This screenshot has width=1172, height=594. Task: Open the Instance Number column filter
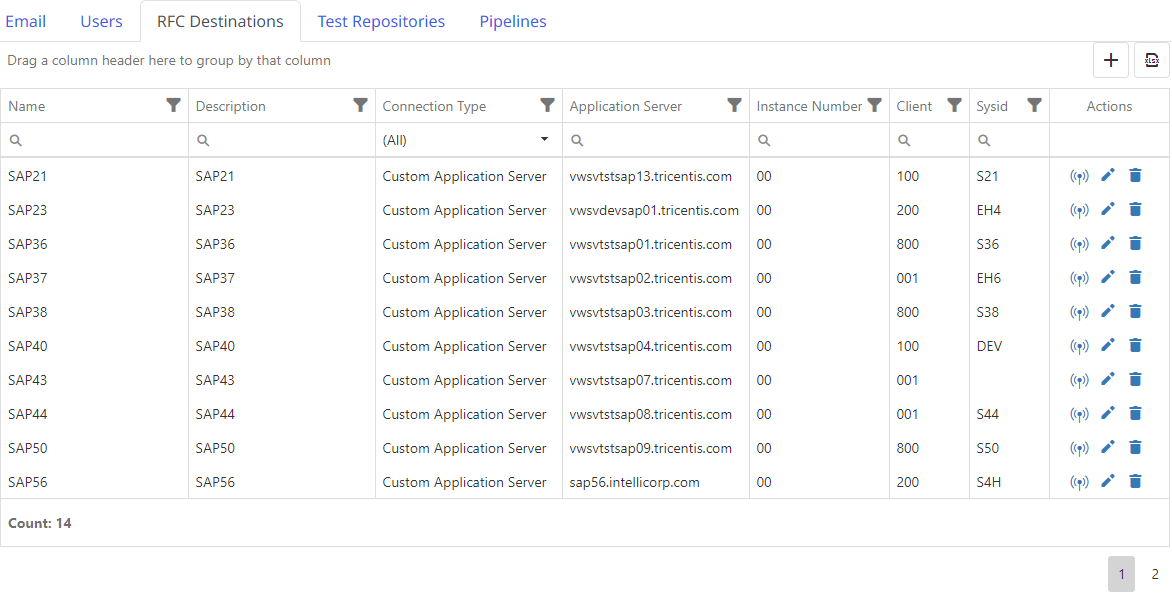(874, 105)
